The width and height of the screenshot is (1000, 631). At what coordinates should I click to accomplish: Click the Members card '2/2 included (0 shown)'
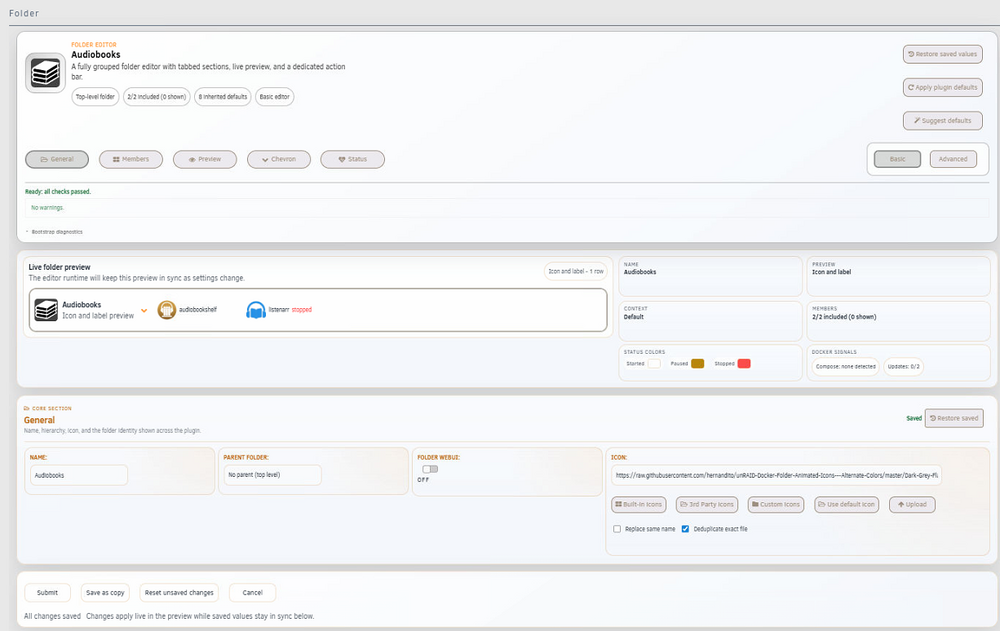point(899,321)
